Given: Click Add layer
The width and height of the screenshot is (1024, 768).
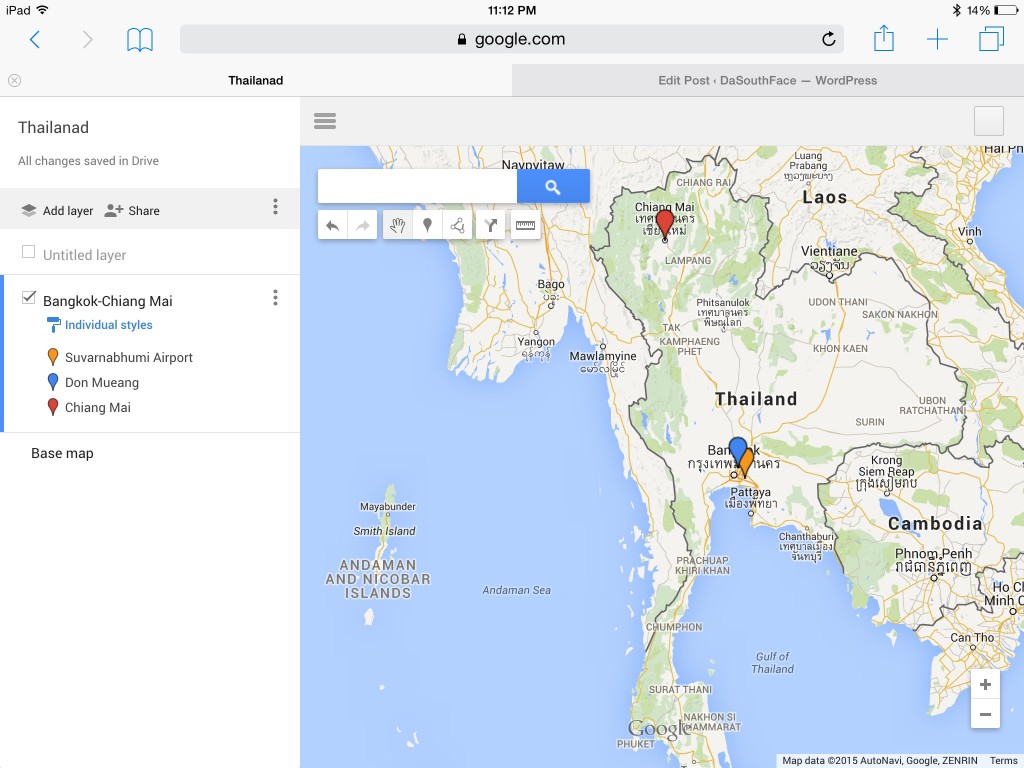Looking at the screenshot, I should pos(57,210).
